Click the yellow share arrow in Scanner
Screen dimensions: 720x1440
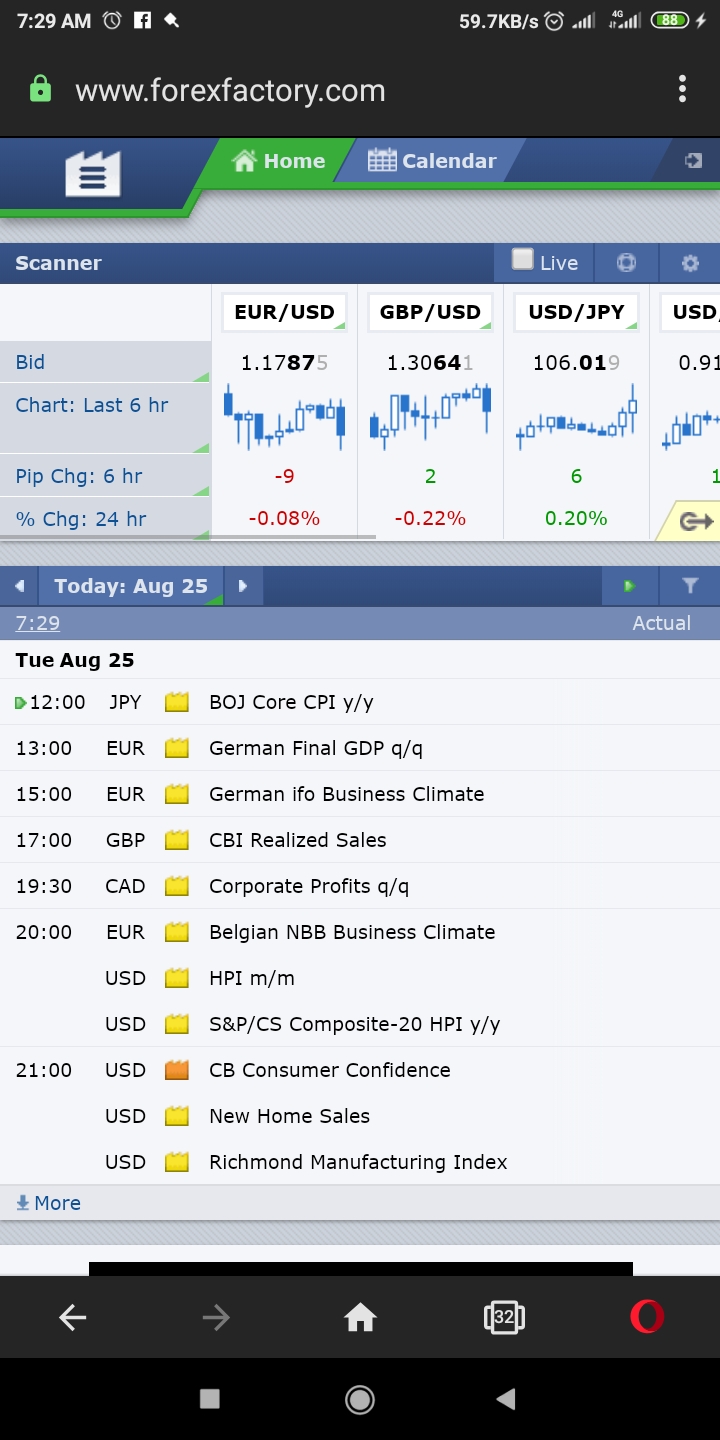point(696,521)
